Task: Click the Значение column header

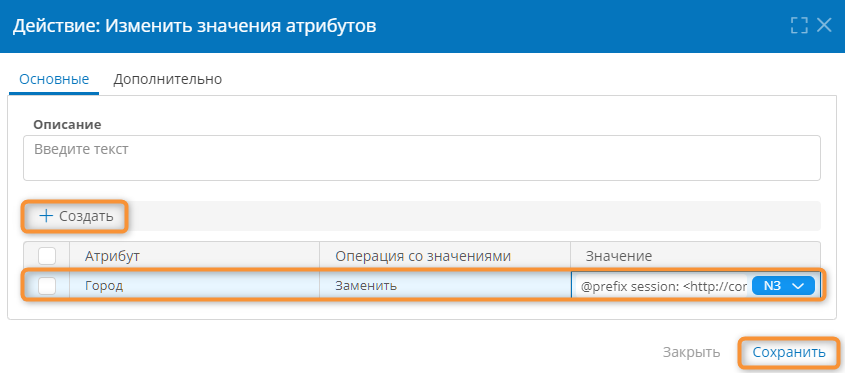Action: (x=619, y=256)
